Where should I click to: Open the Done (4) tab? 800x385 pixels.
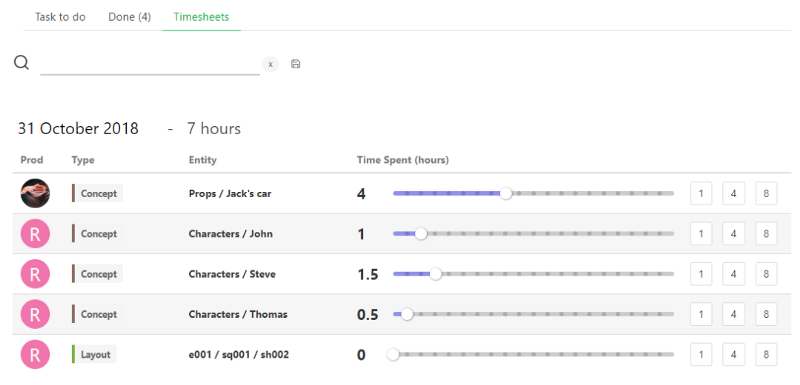click(130, 17)
